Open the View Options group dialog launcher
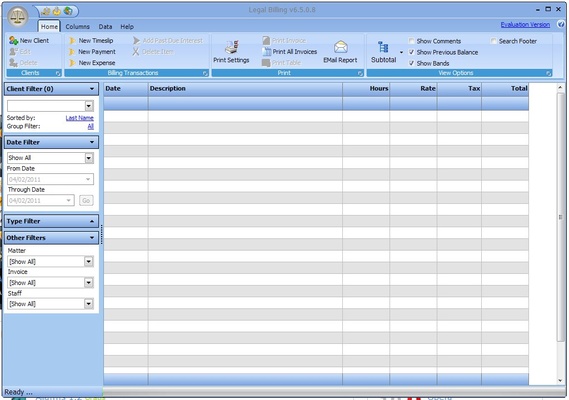The image size is (569, 400). coord(549,73)
